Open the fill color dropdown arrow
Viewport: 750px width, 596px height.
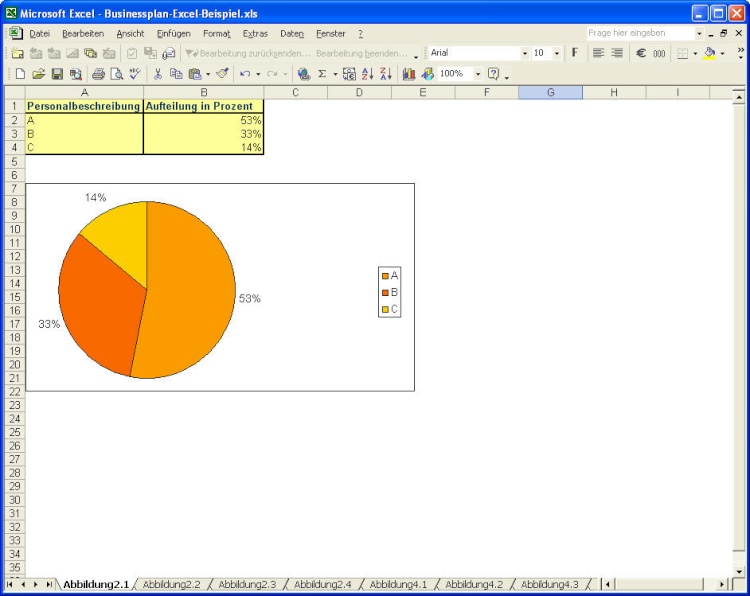(x=722, y=53)
